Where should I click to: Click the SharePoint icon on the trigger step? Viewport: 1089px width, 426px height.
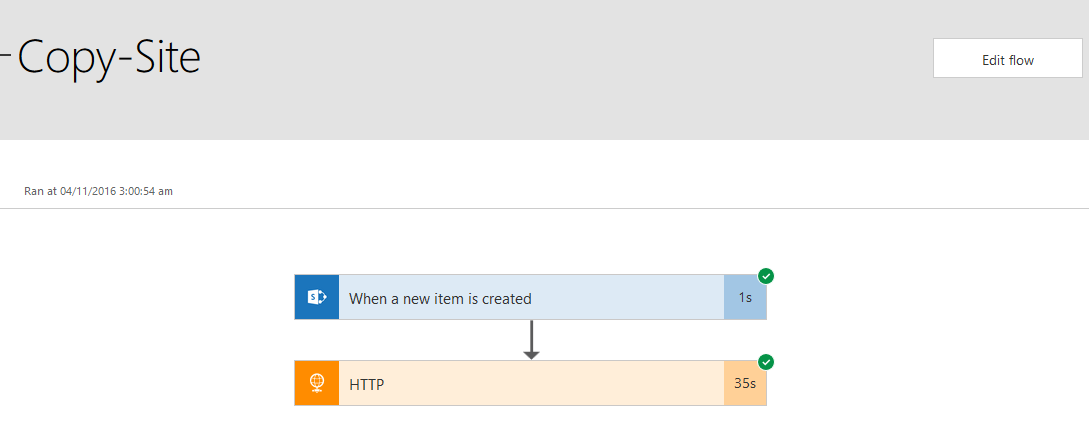point(317,297)
